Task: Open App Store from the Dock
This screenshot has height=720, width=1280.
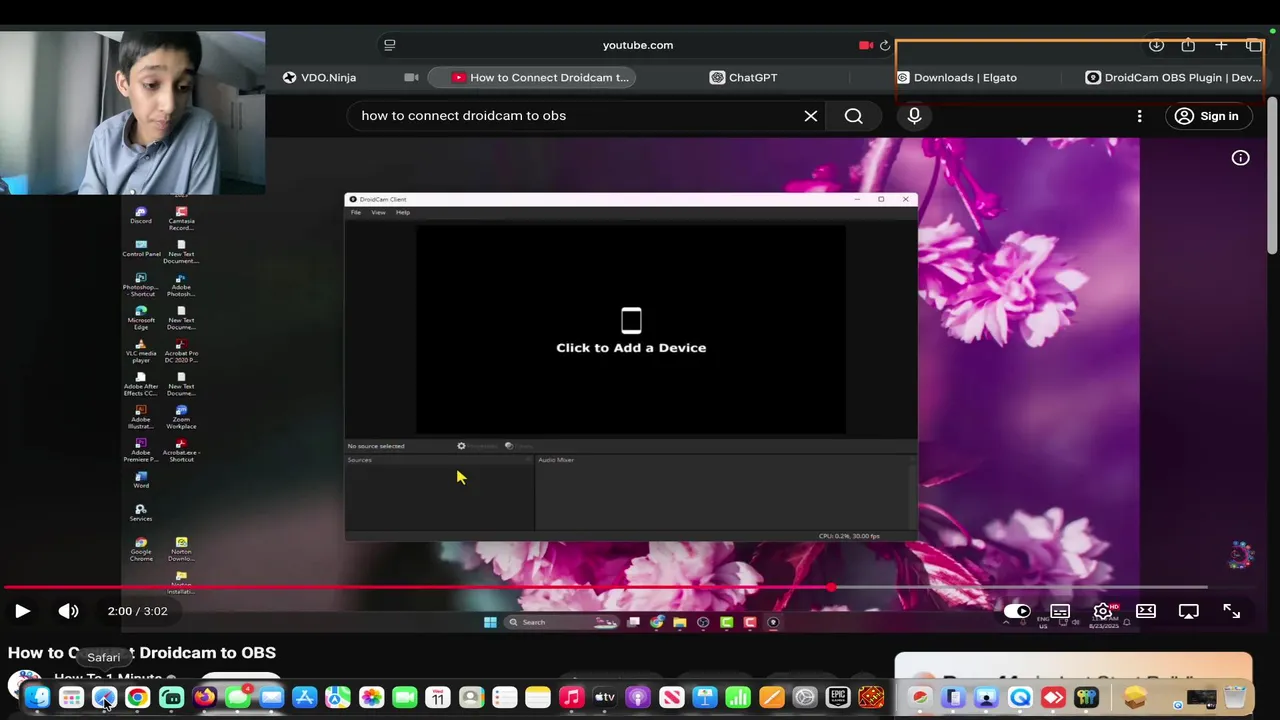Action: point(304,697)
